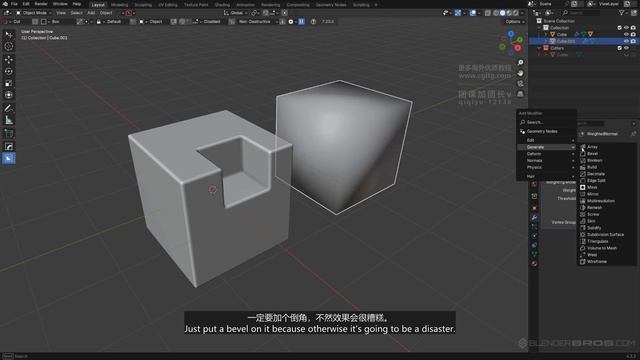The image size is (640, 360).
Task: Open the Modifiers wrench tab in Properties
Action: point(534,217)
